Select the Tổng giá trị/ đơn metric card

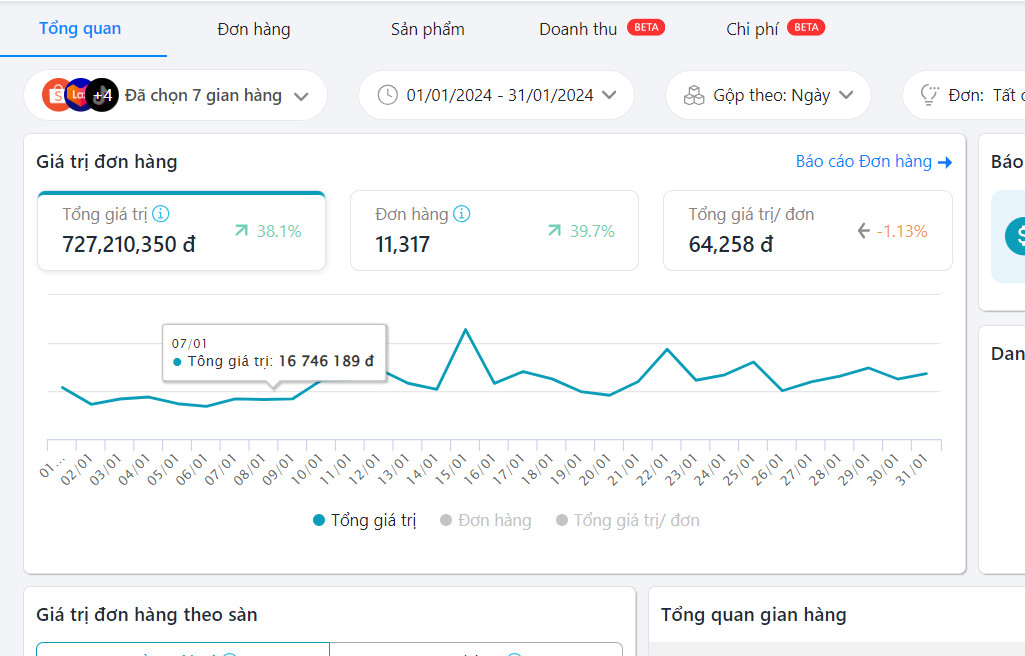click(x=807, y=230)
